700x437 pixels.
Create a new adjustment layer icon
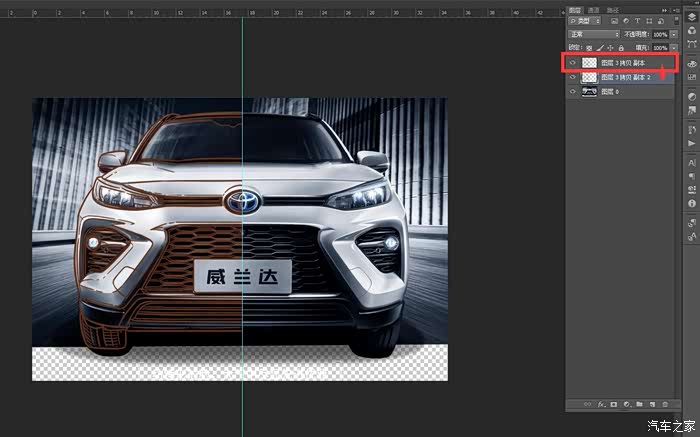pyautogui.click(x=627, y=404)
